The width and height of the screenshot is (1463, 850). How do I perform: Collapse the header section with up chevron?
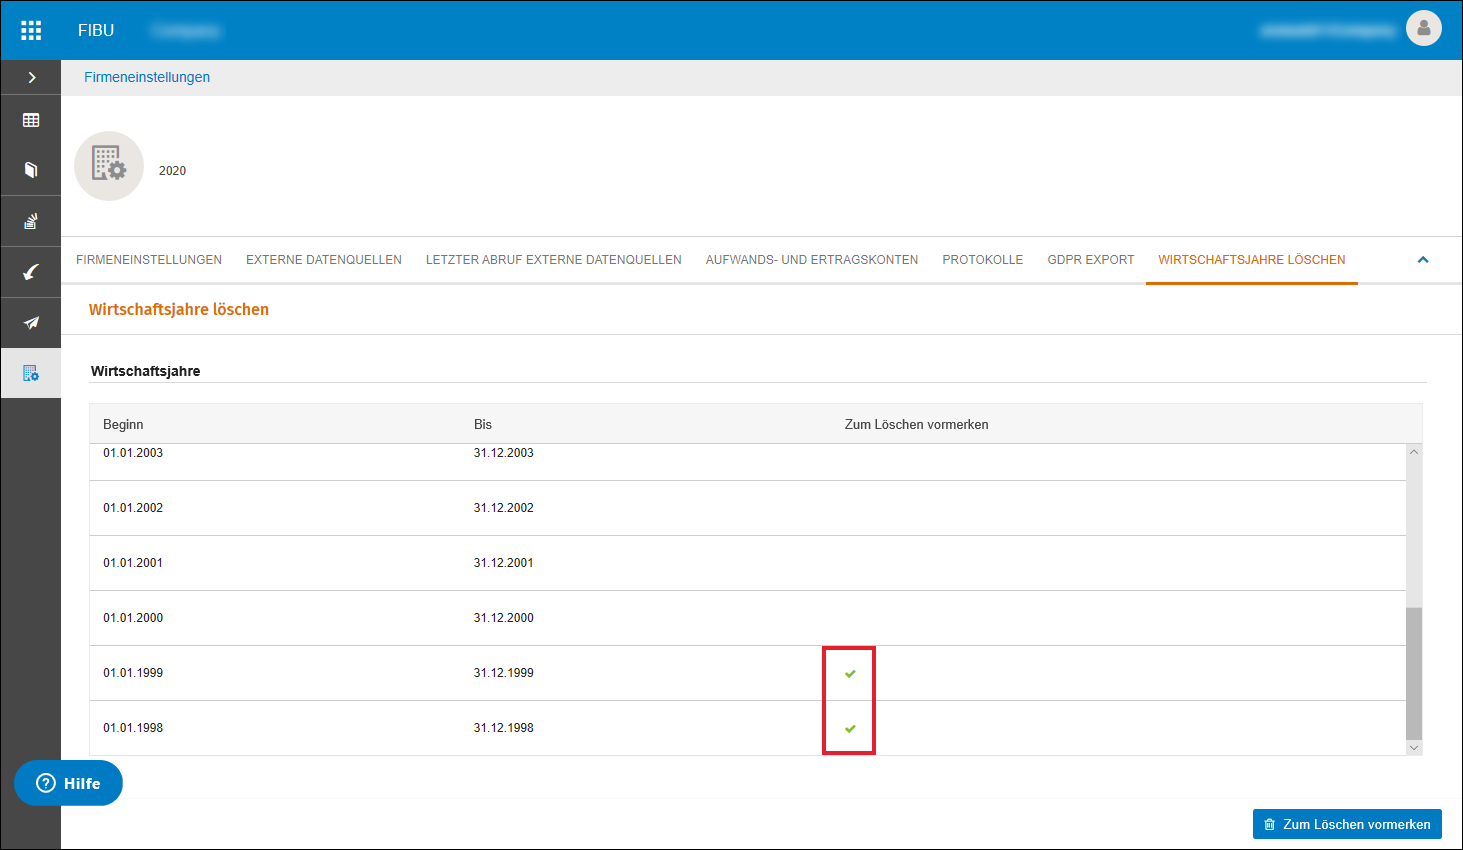pos(1423,260)
